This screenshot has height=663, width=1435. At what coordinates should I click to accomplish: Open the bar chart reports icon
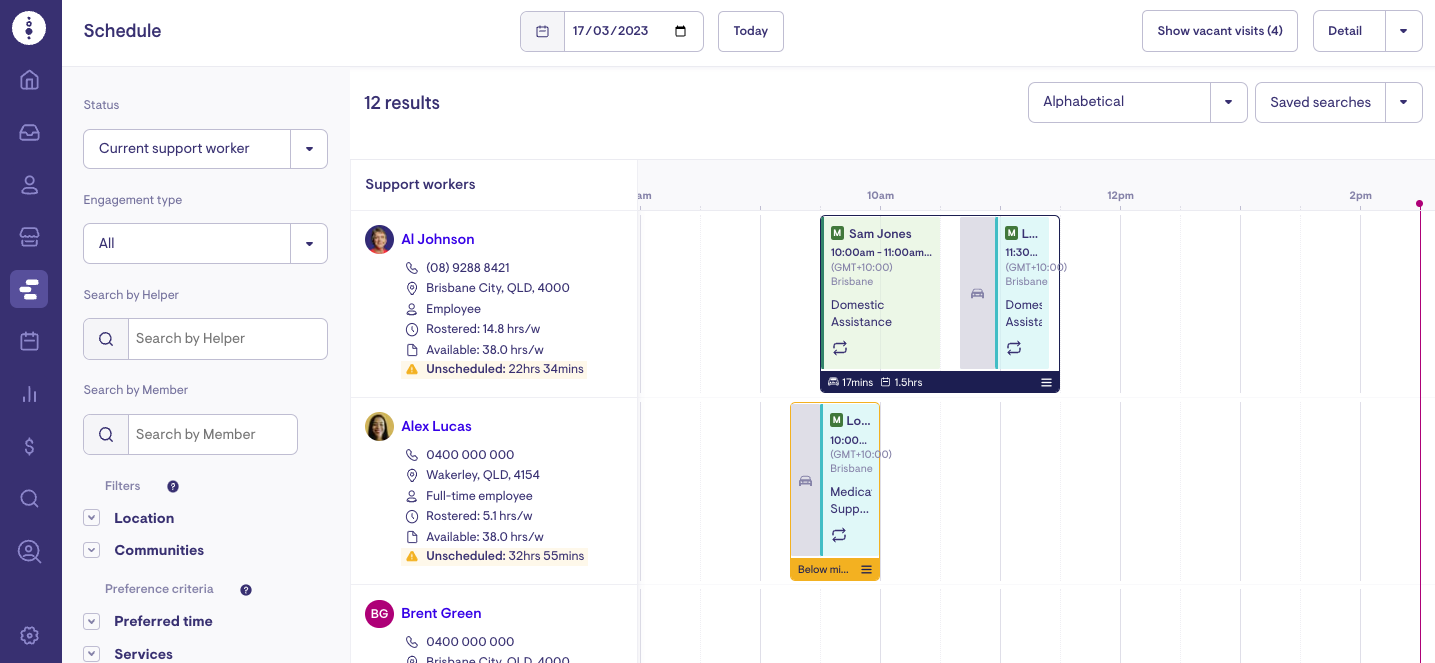point(30,394)
